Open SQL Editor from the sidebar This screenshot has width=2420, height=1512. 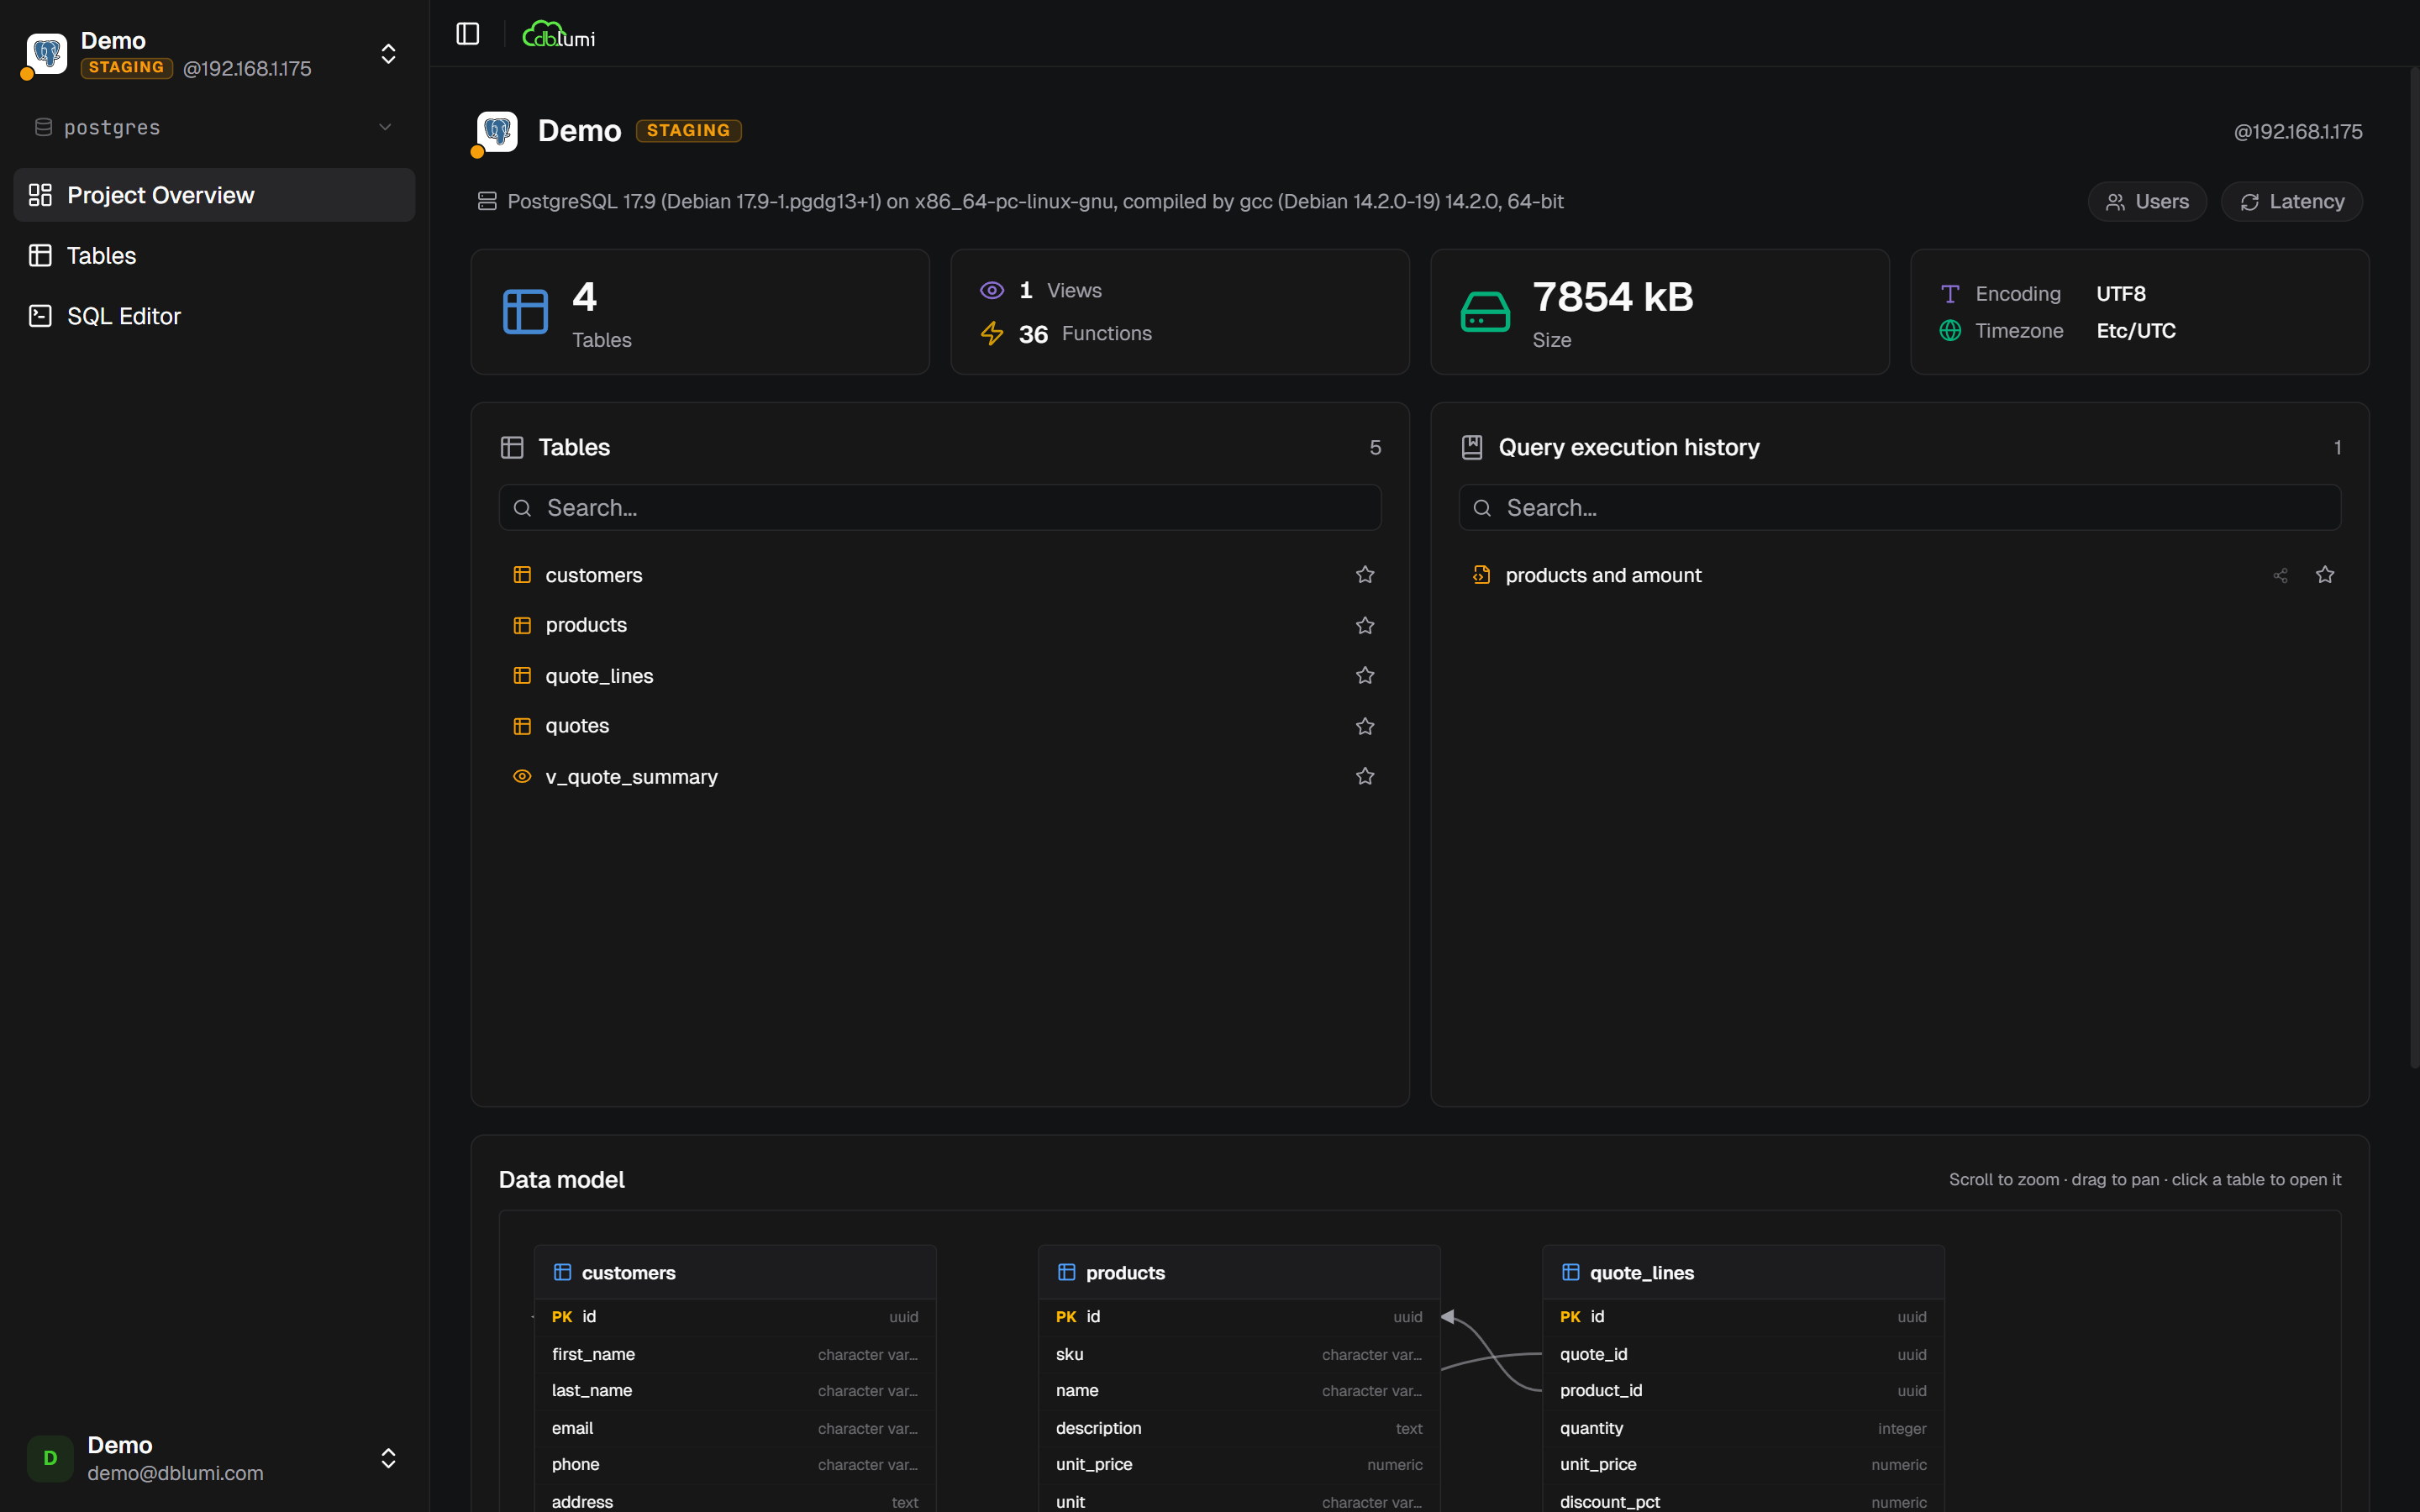pyautogui.click(x=123, y=316)
